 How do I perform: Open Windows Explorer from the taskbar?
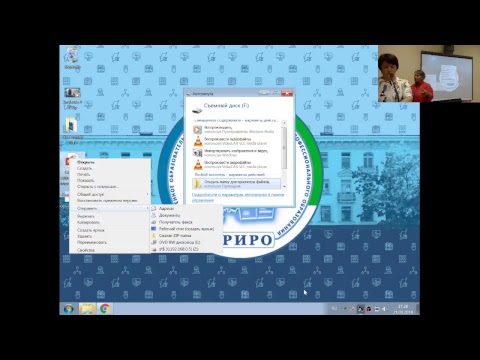87,309
